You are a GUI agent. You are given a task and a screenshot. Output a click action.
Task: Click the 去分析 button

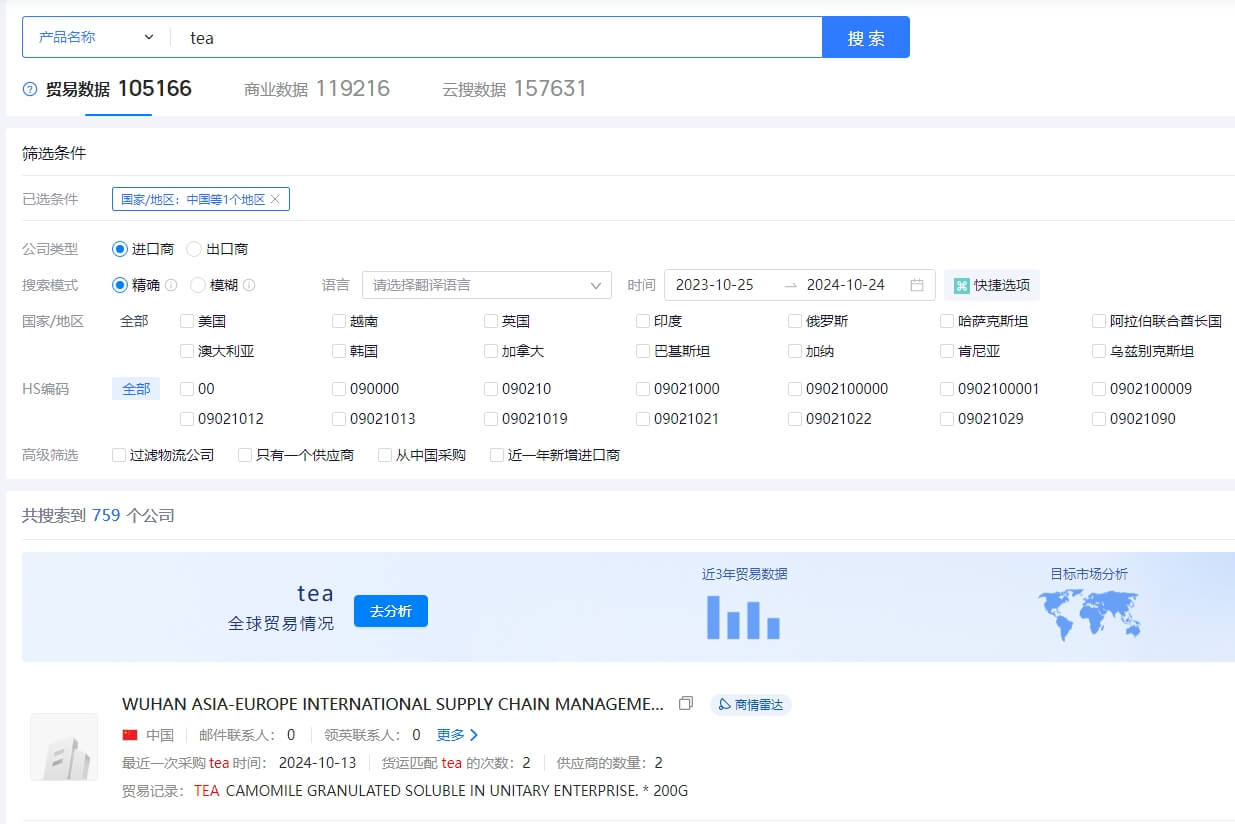[390, 611]
